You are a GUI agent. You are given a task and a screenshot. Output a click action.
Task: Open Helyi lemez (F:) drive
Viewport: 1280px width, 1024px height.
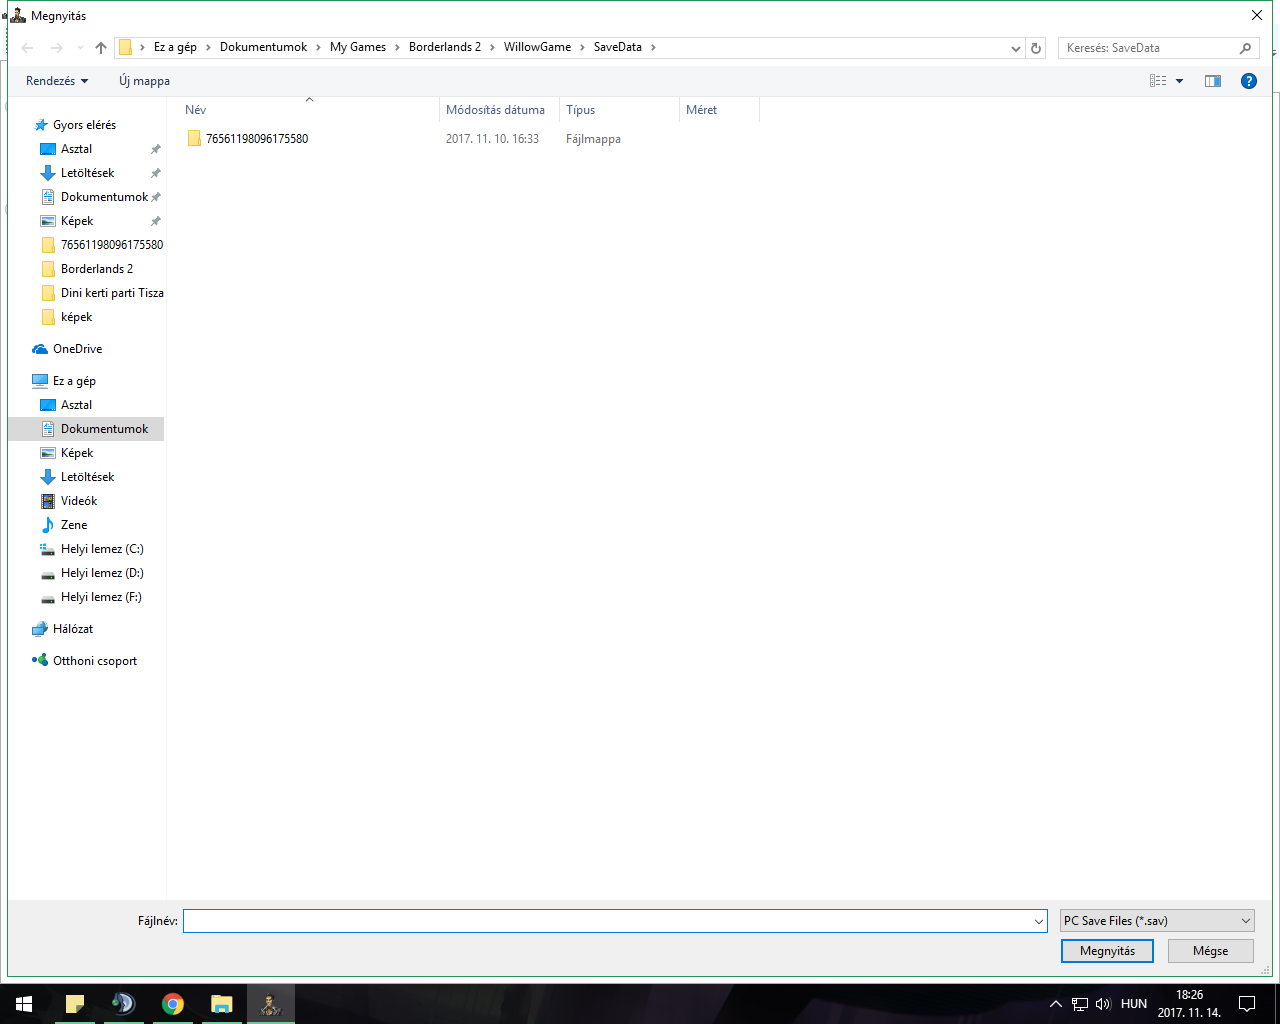pyautogui.click(x=101, y=597)
